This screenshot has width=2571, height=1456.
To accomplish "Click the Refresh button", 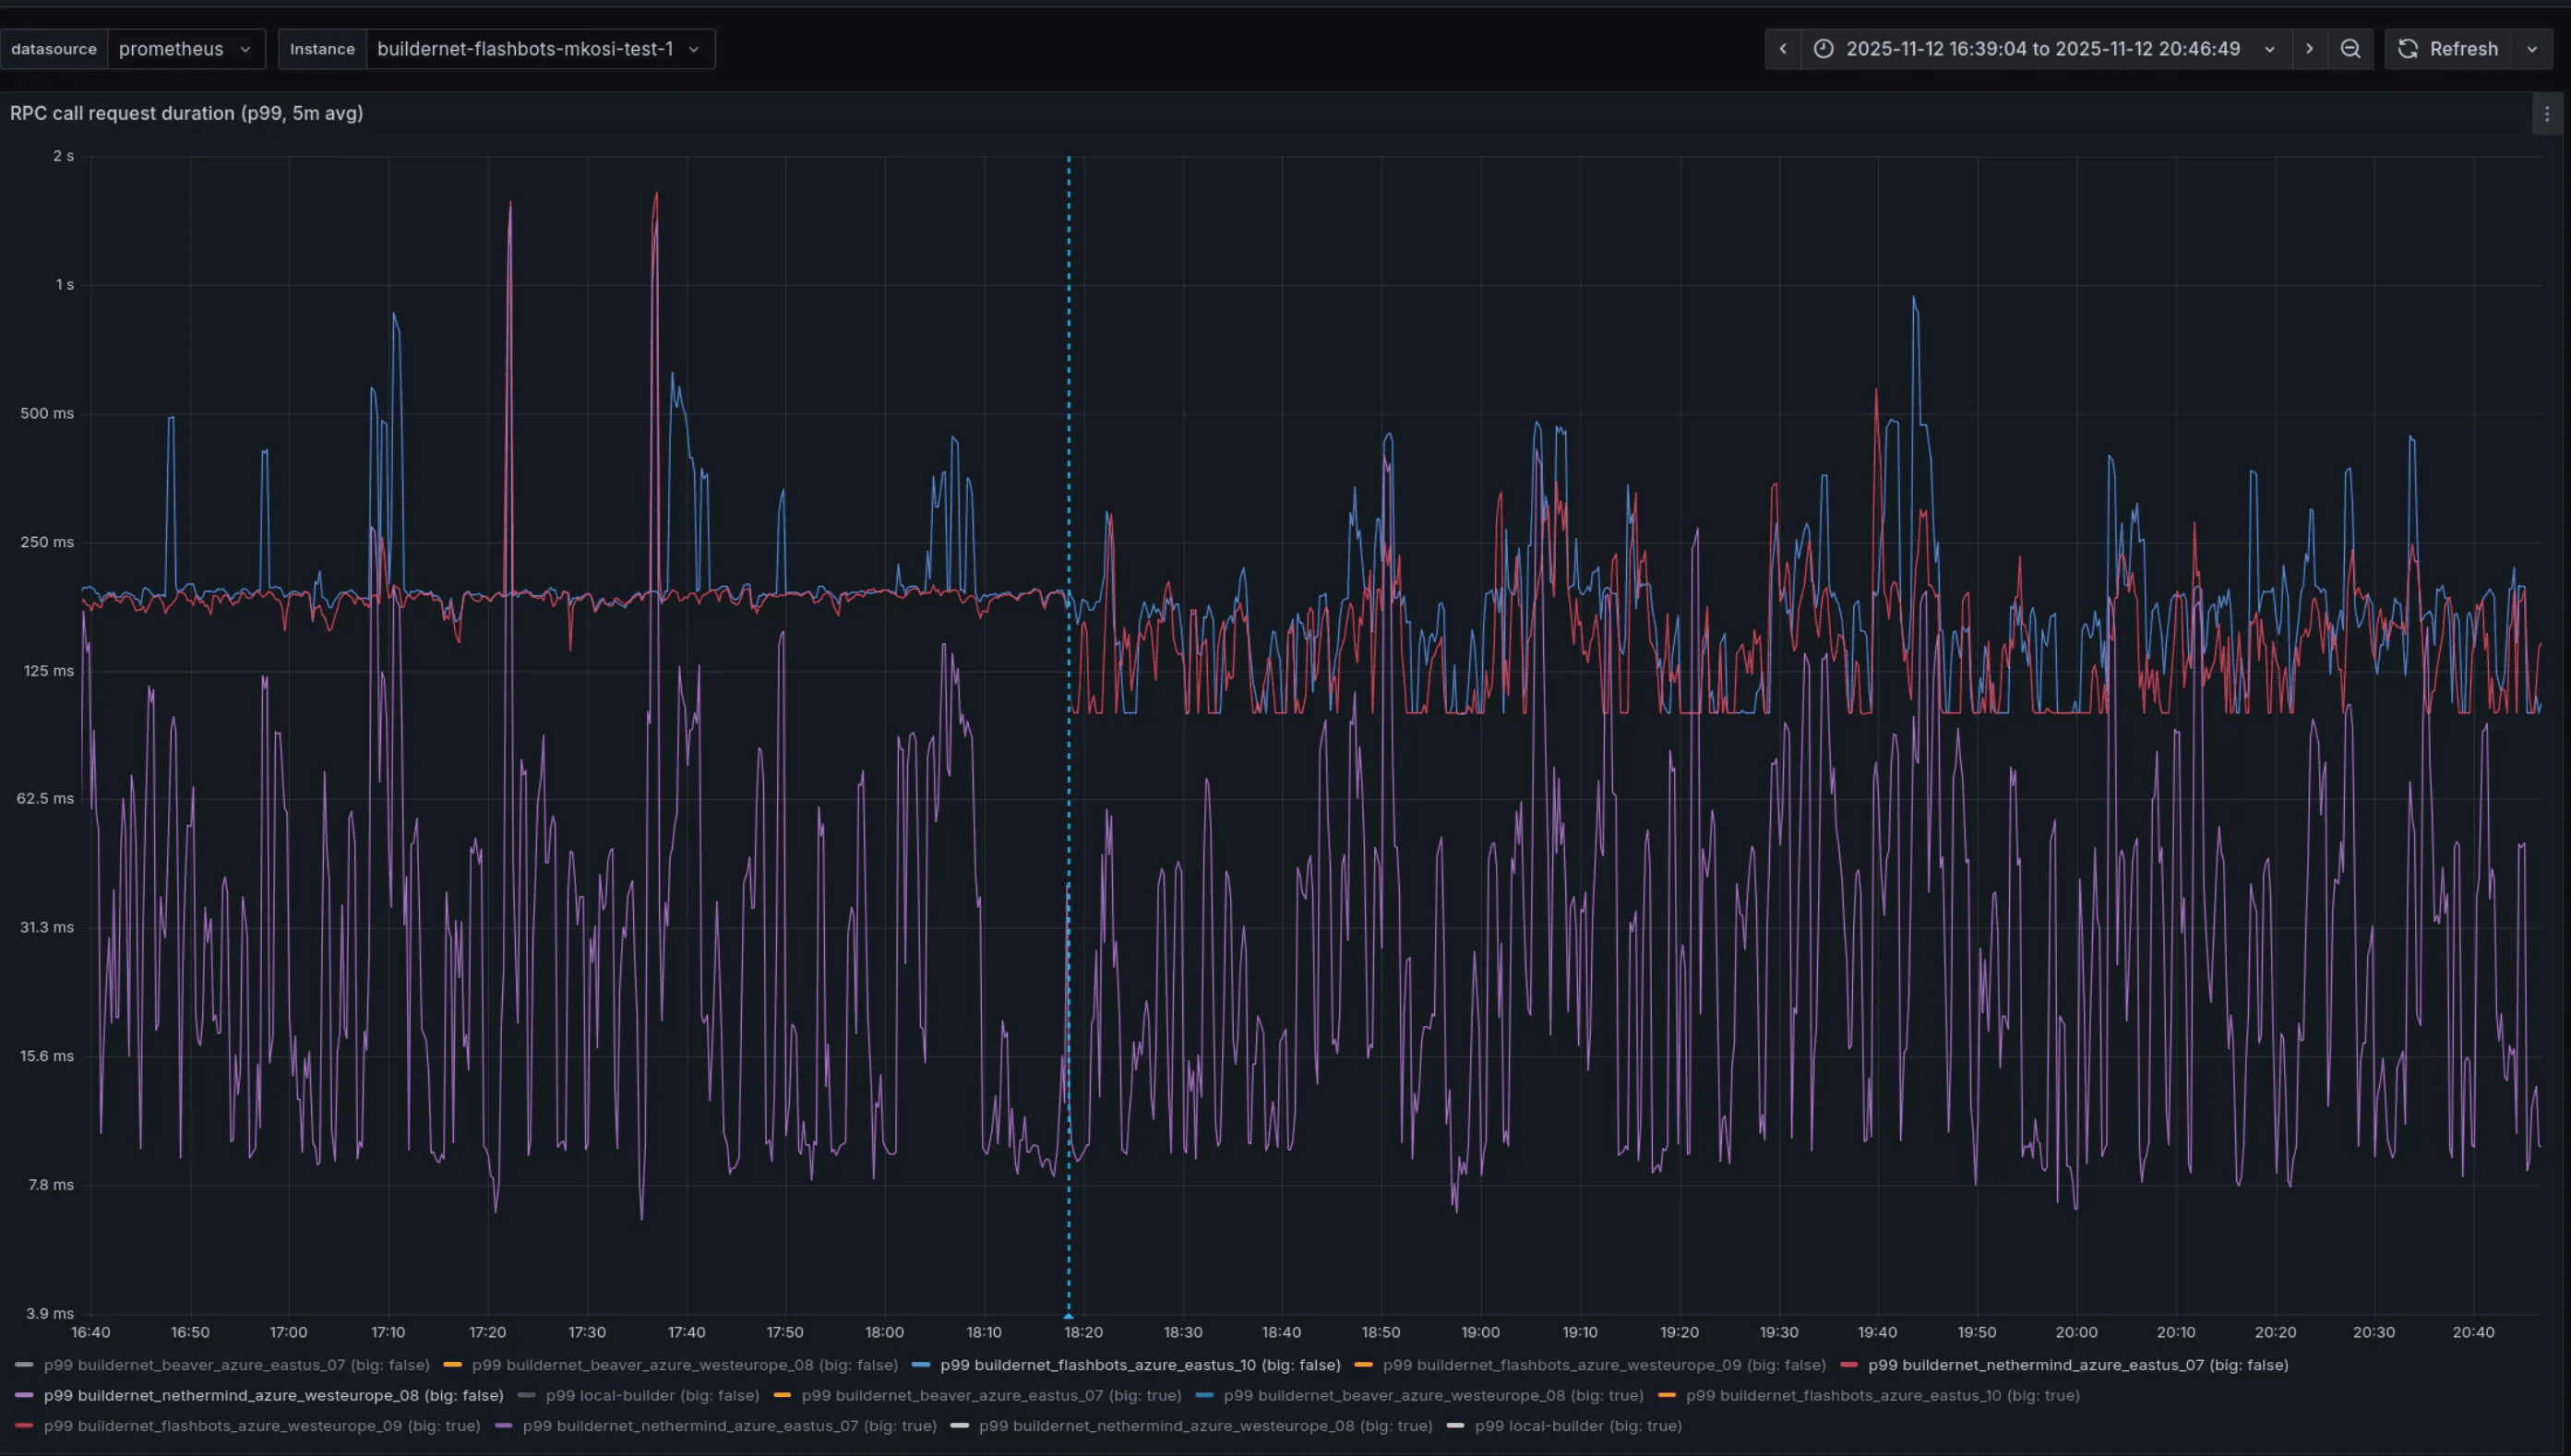I will click(2463, 48).
